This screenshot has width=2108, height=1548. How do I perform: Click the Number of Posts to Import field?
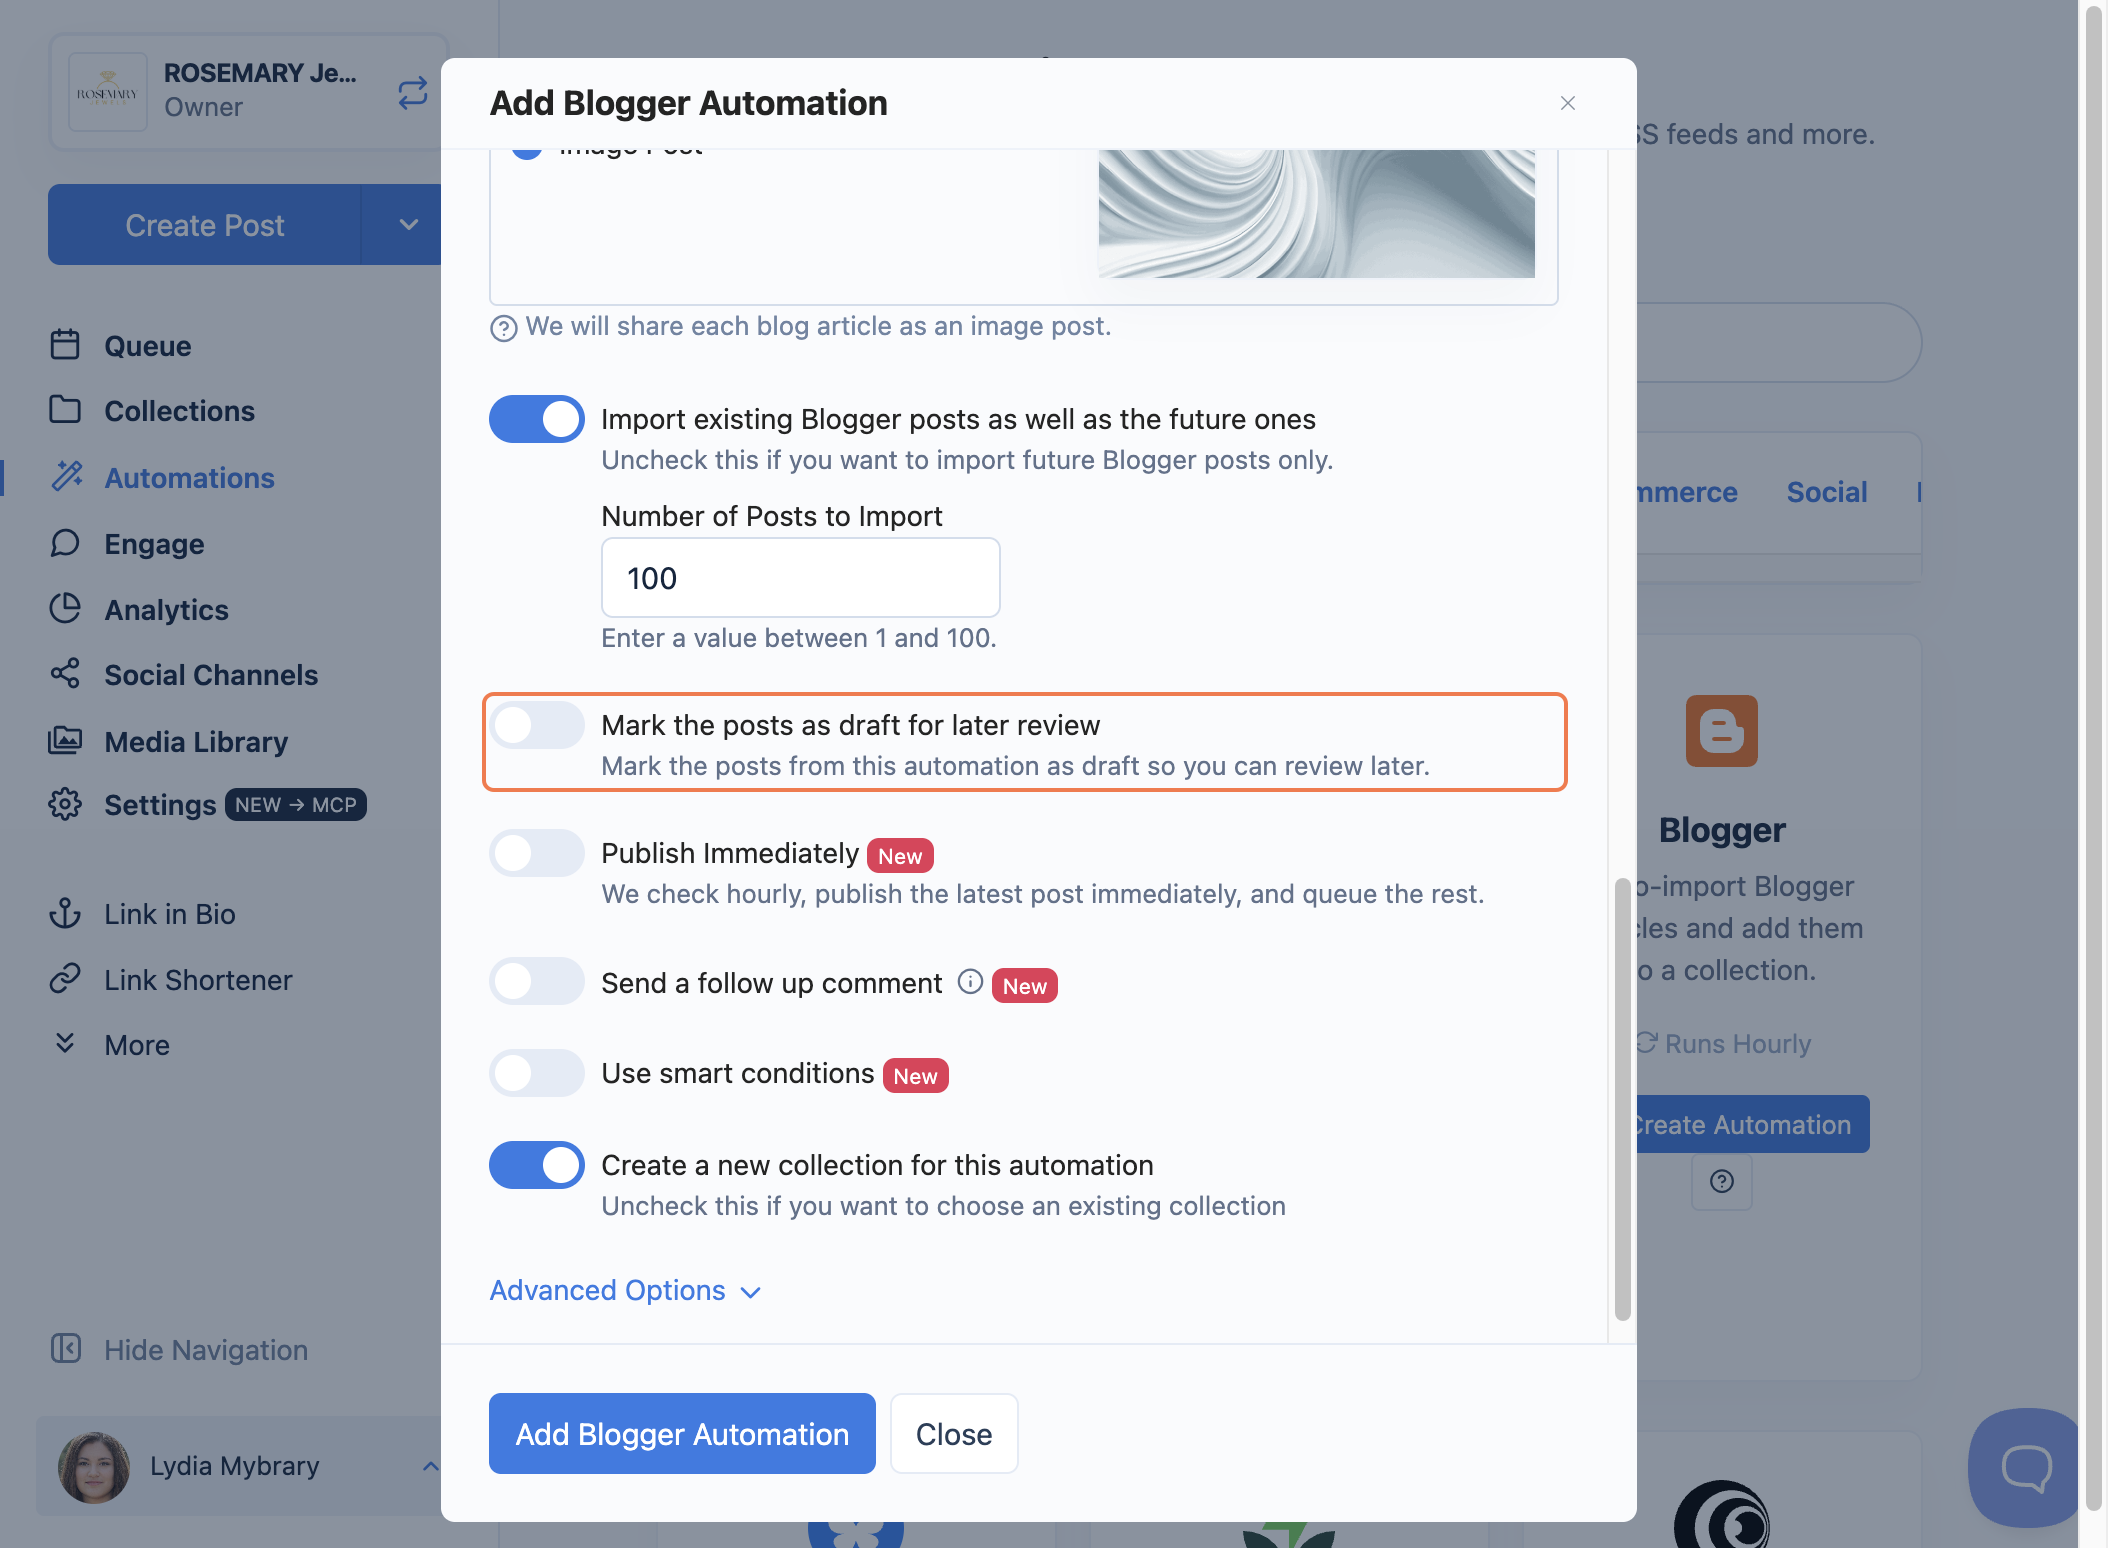pos(801,578)
